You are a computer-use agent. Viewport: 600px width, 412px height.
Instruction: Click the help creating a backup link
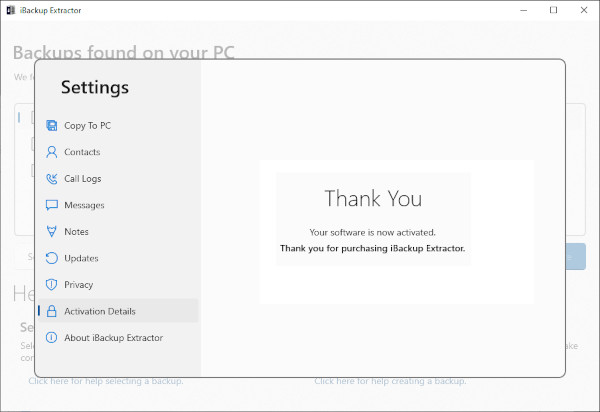pyautogui.click(x=390, y=381)
